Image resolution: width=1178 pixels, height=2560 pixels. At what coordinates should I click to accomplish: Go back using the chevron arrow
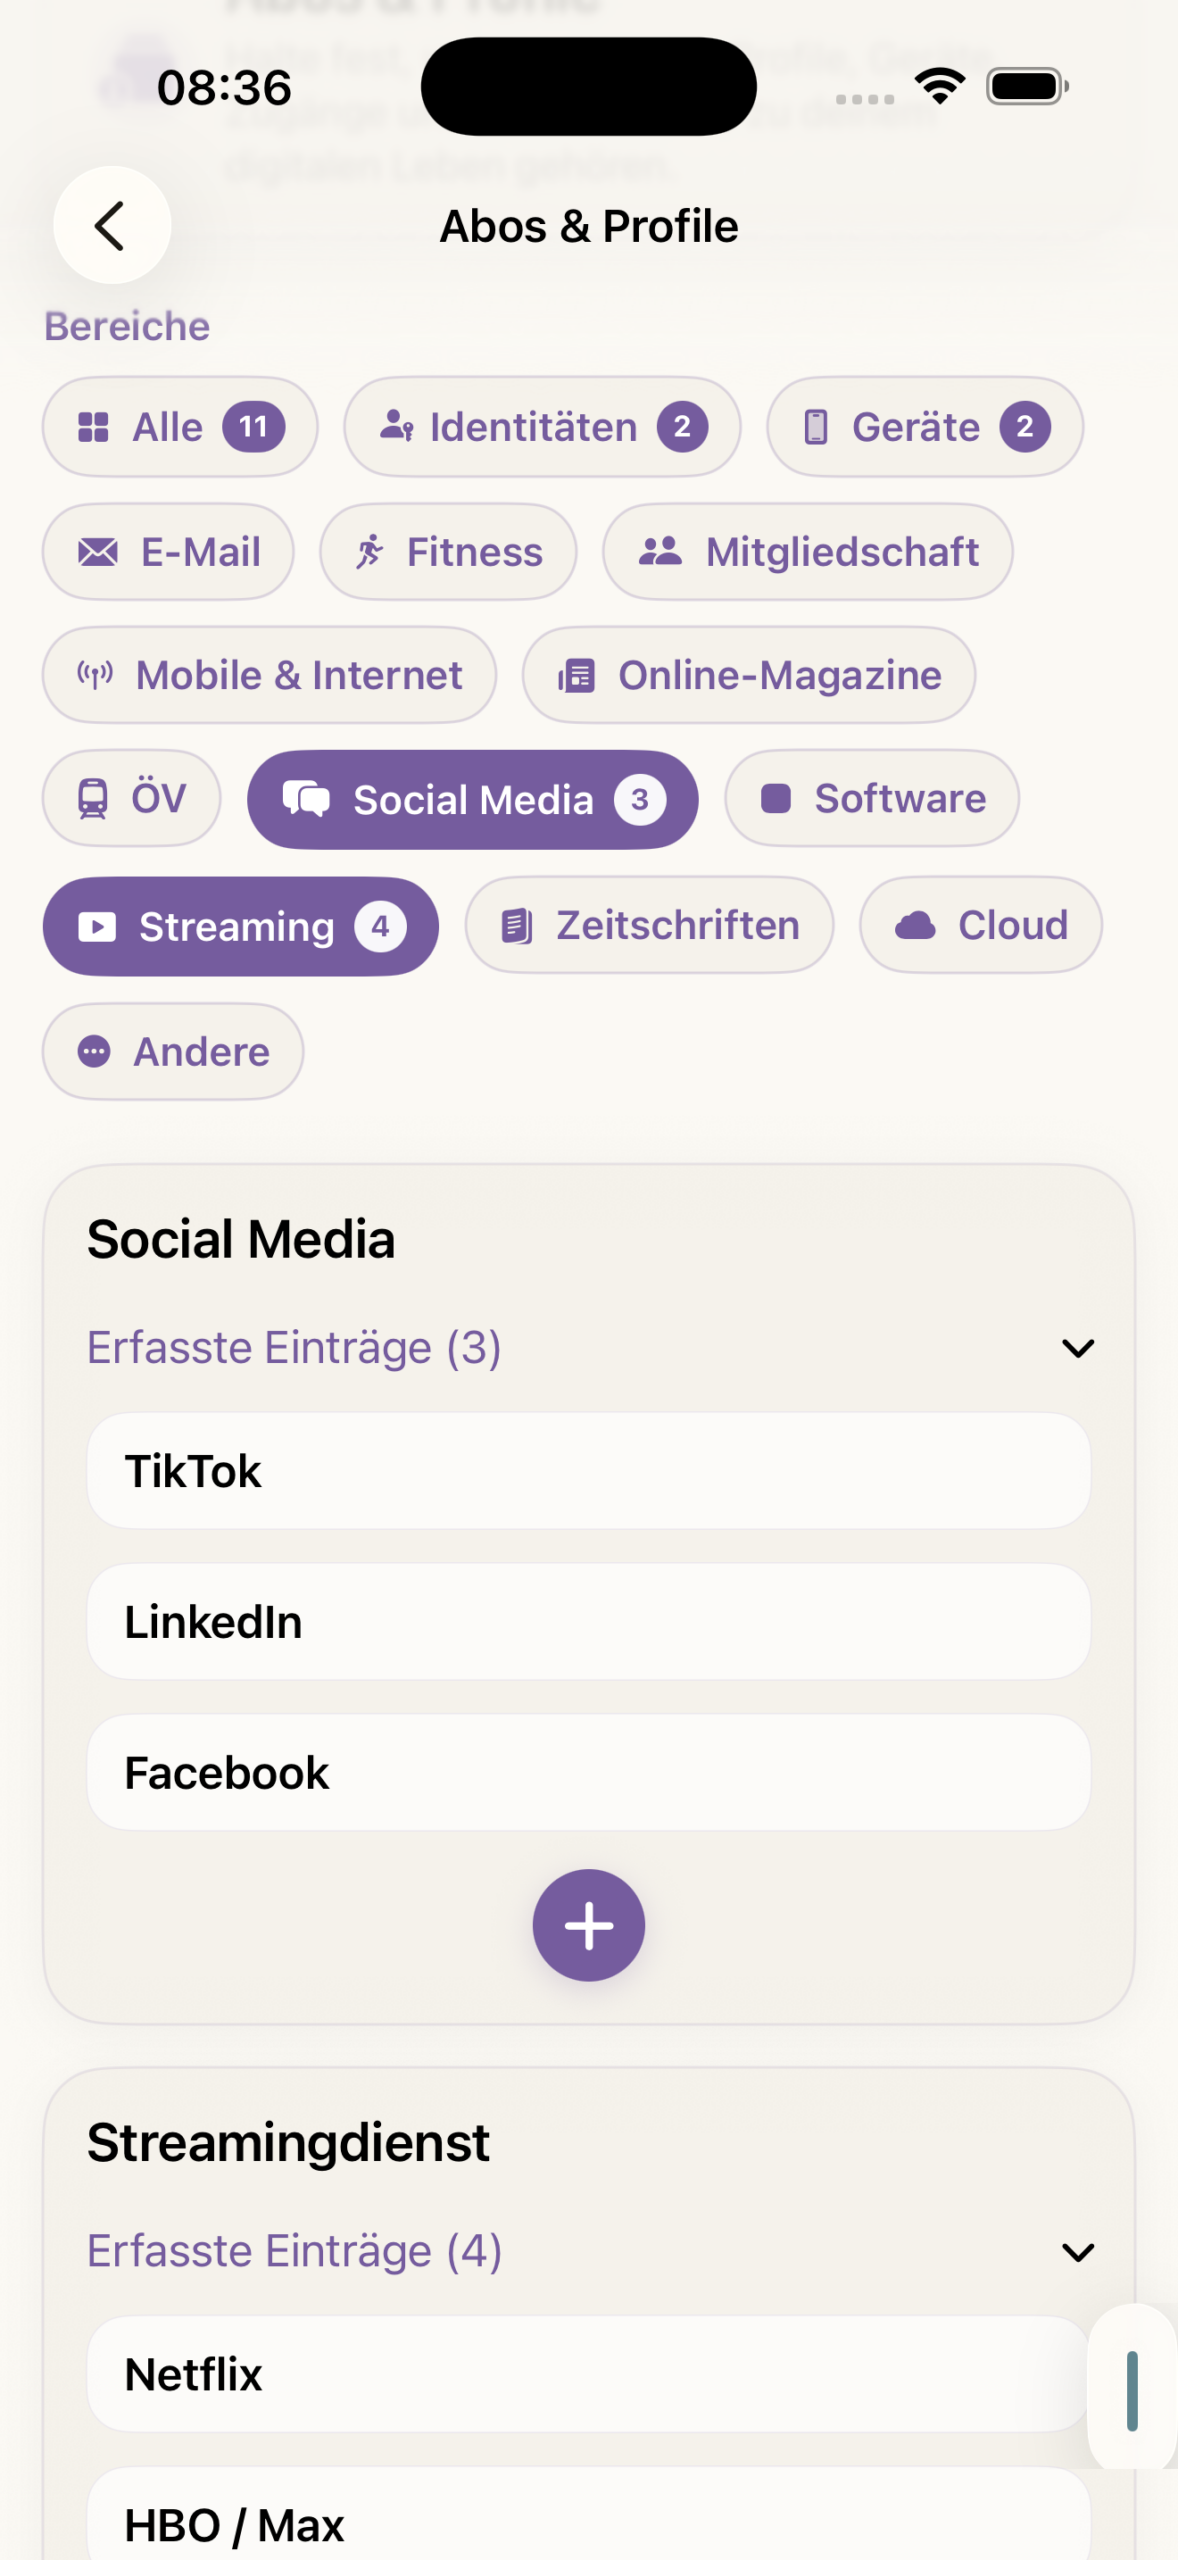click(x=111, y=226)
